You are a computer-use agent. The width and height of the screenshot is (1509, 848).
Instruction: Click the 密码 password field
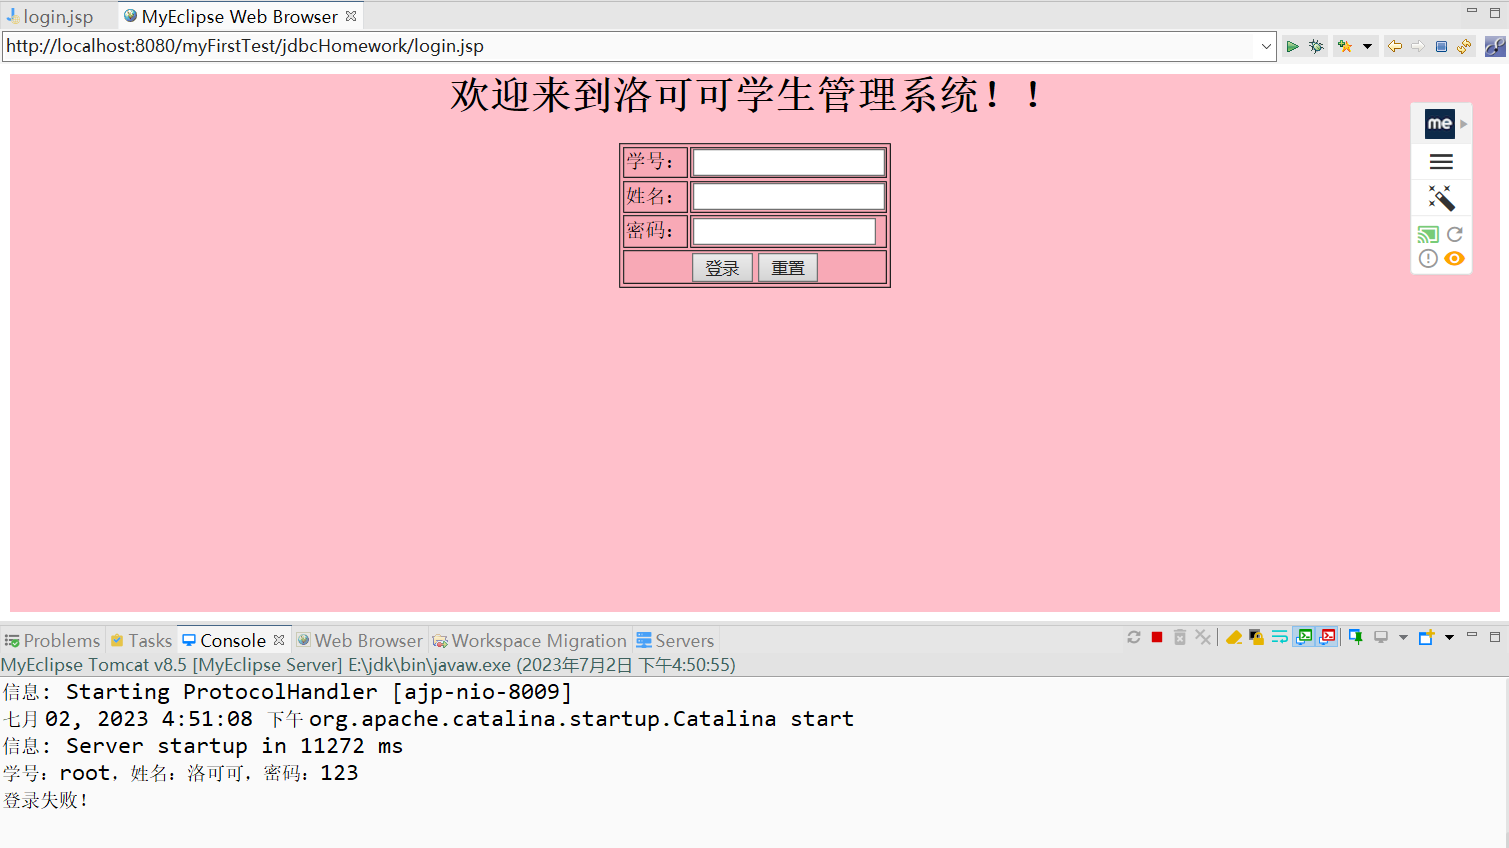pos(784,231)
